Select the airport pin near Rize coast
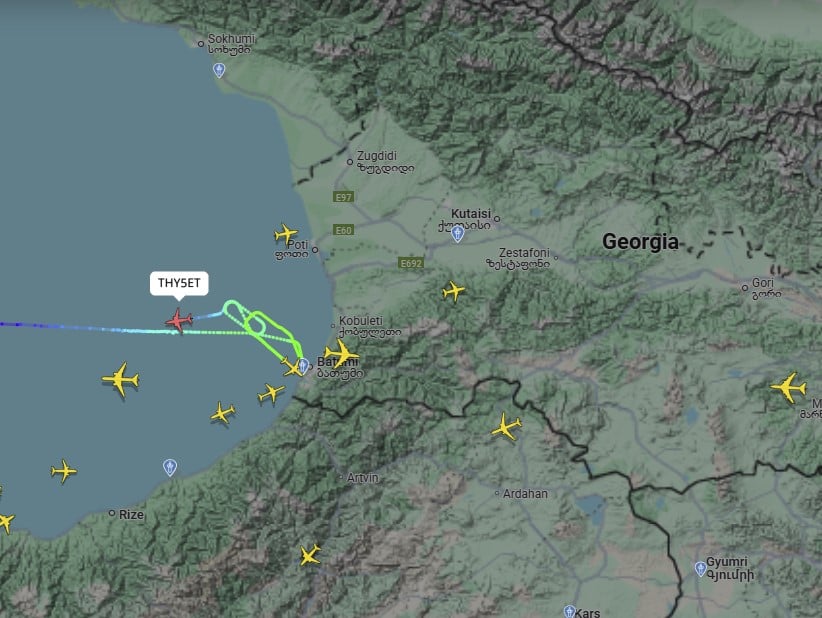 (x=170, y=467)
